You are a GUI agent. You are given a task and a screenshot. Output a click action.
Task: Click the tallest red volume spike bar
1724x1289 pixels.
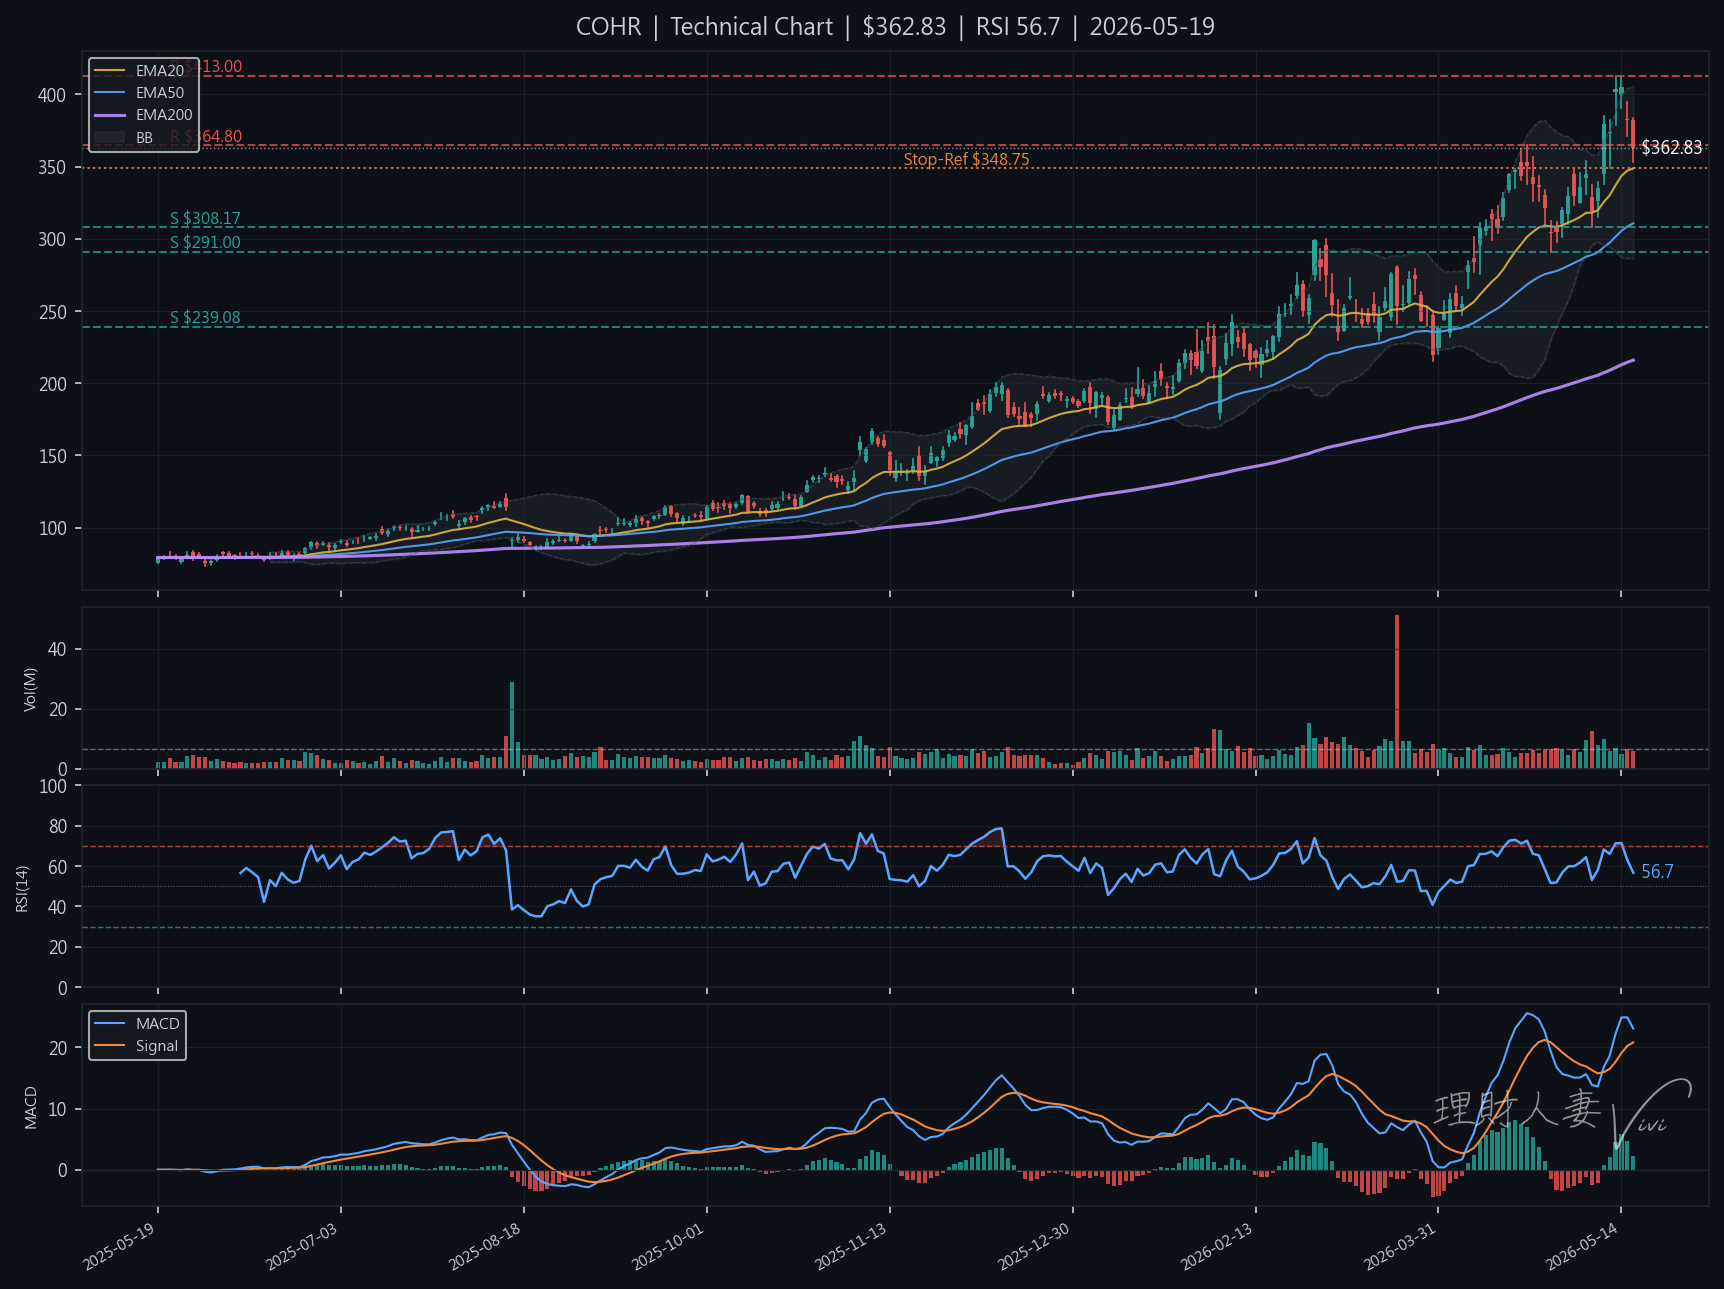tap(1397, 692)
